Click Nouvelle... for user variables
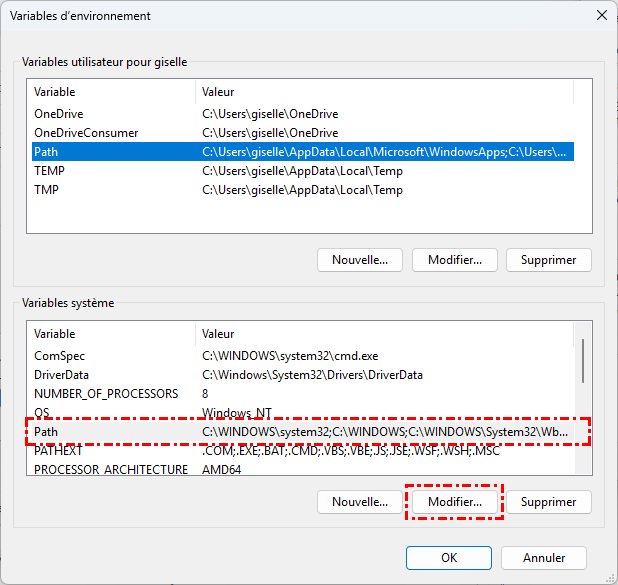This screenshot has height=585, width=618. (x=359, y=260)
